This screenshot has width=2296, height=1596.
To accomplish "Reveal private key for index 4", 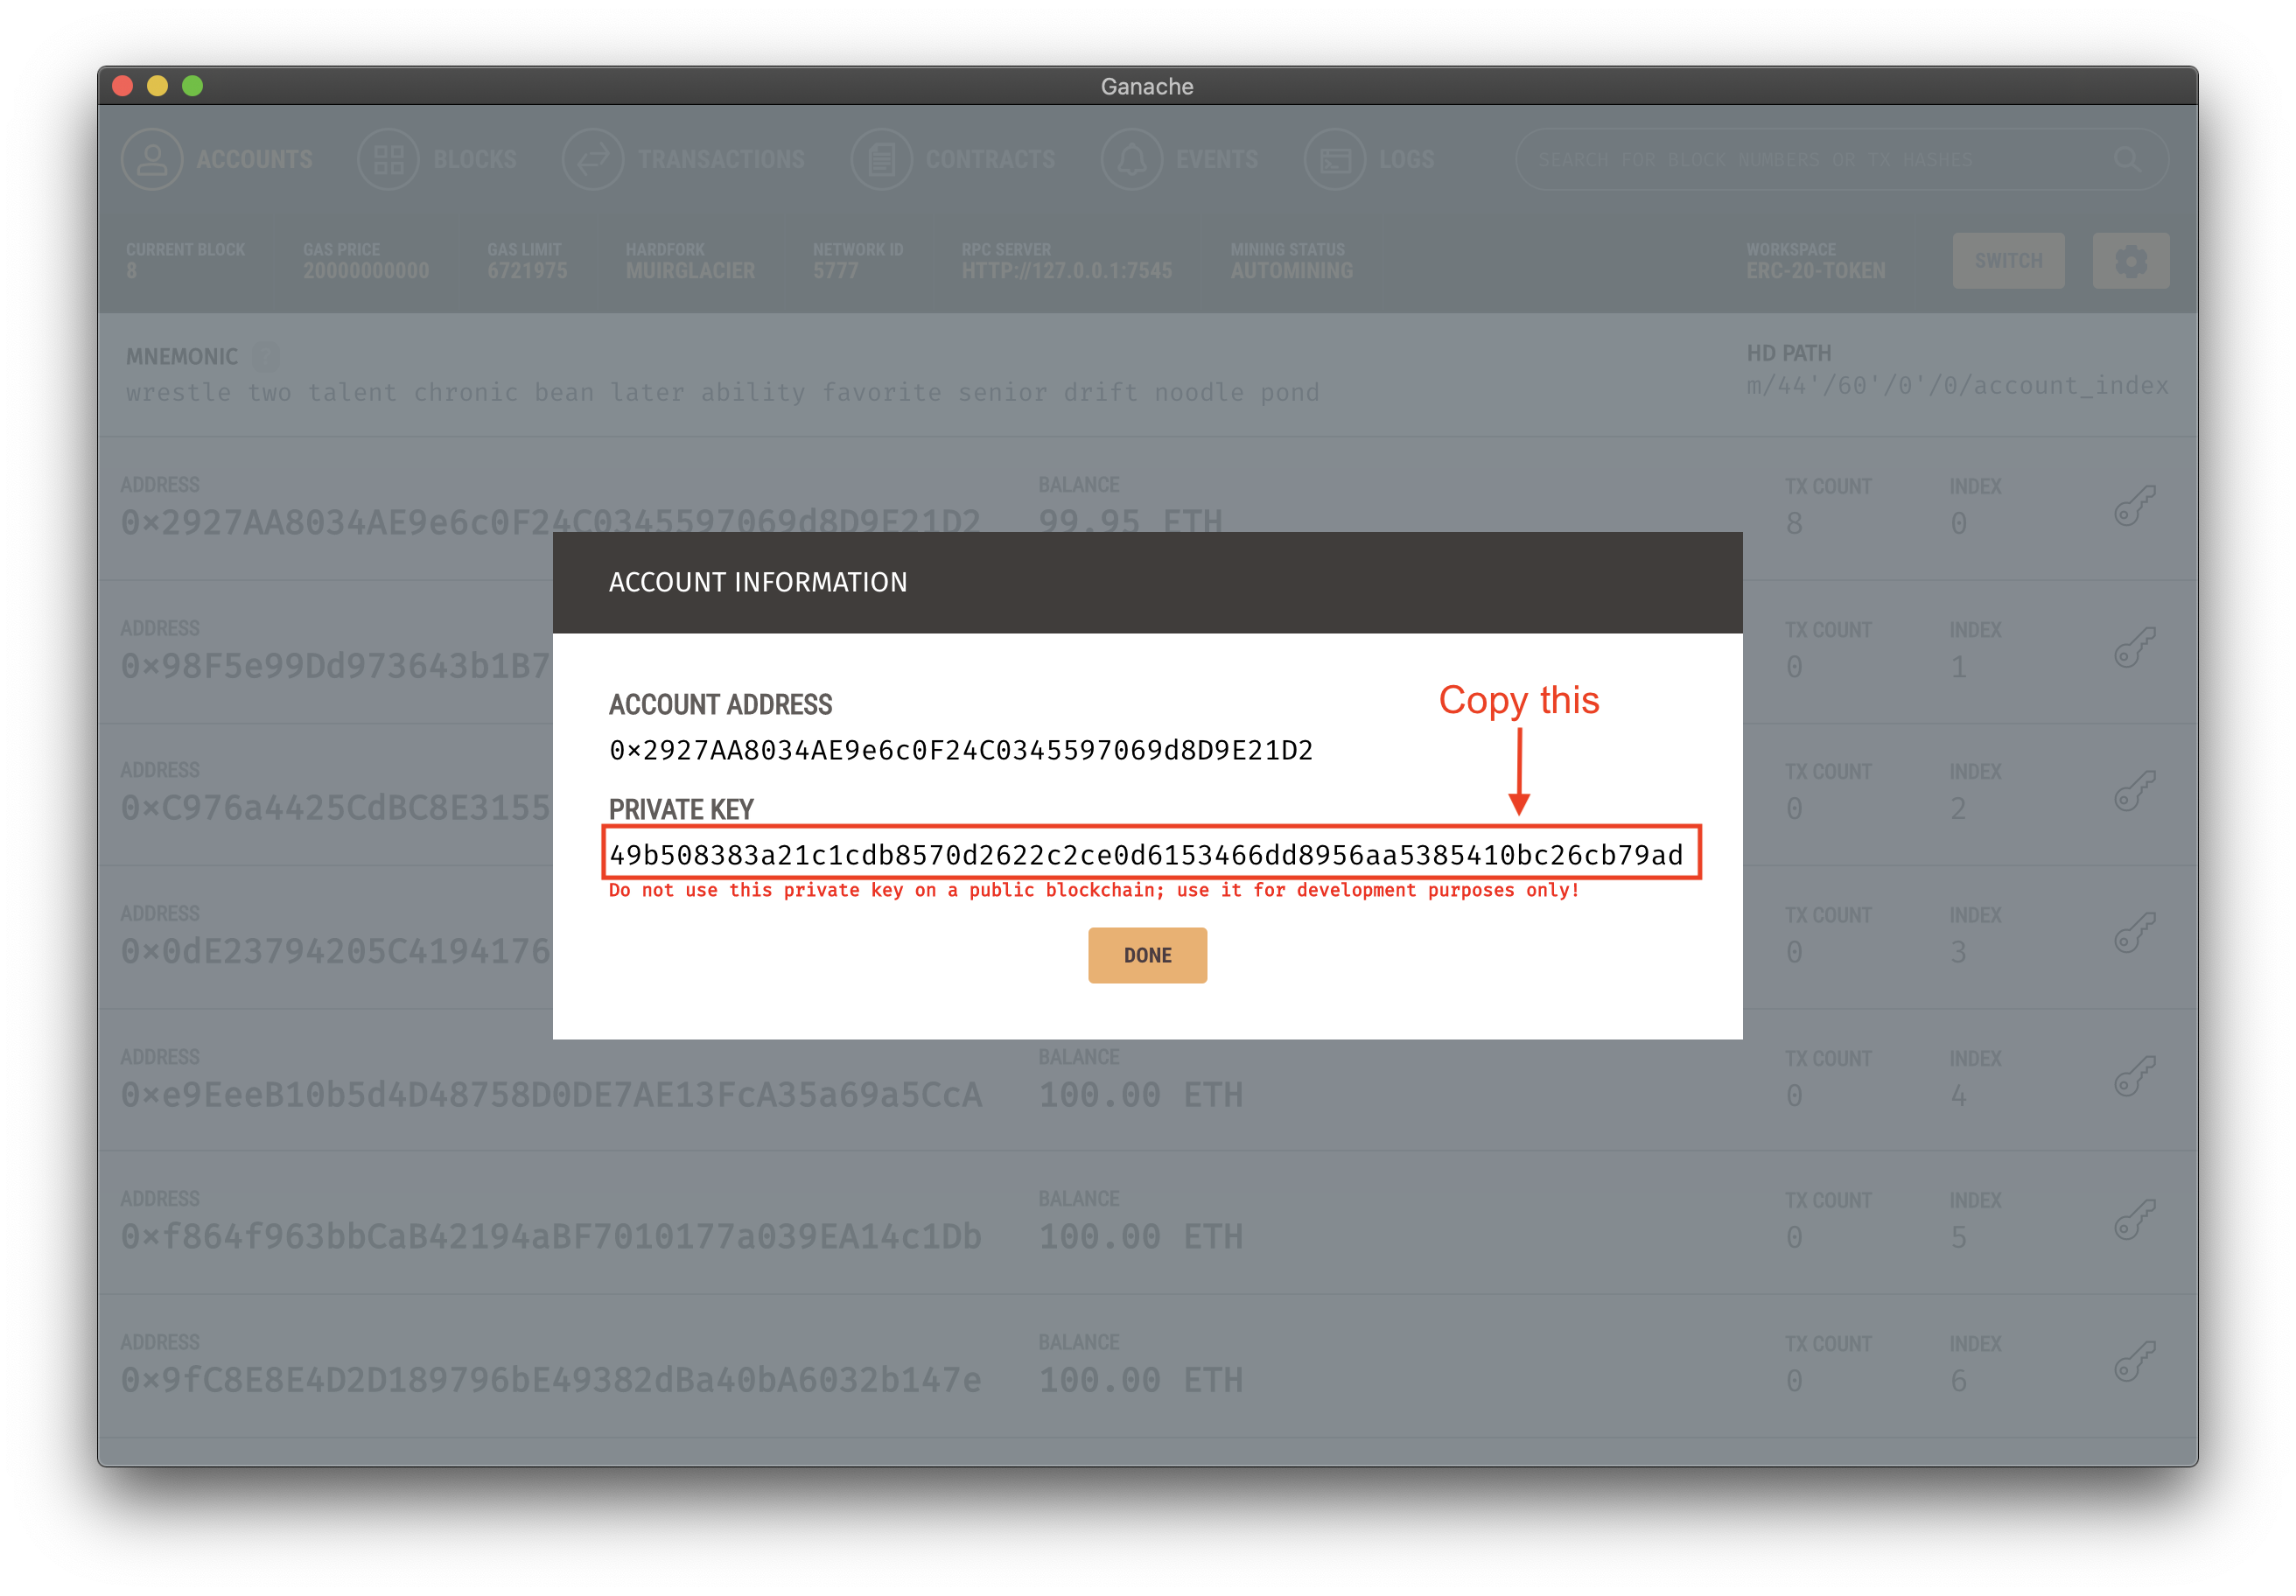I will [x=2133, y=1077].
